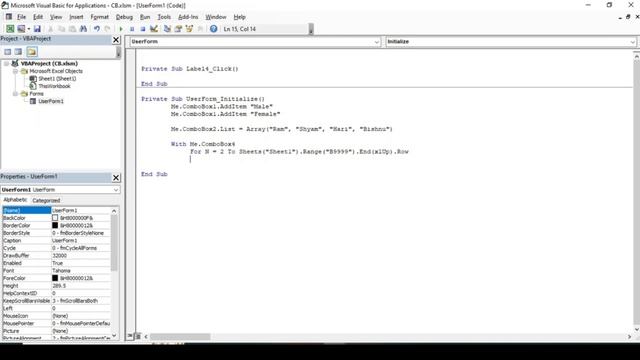The image size is (640, 360).
Task: Close the Properties - UserForm1 panel
Action: (x=116, y=178)
